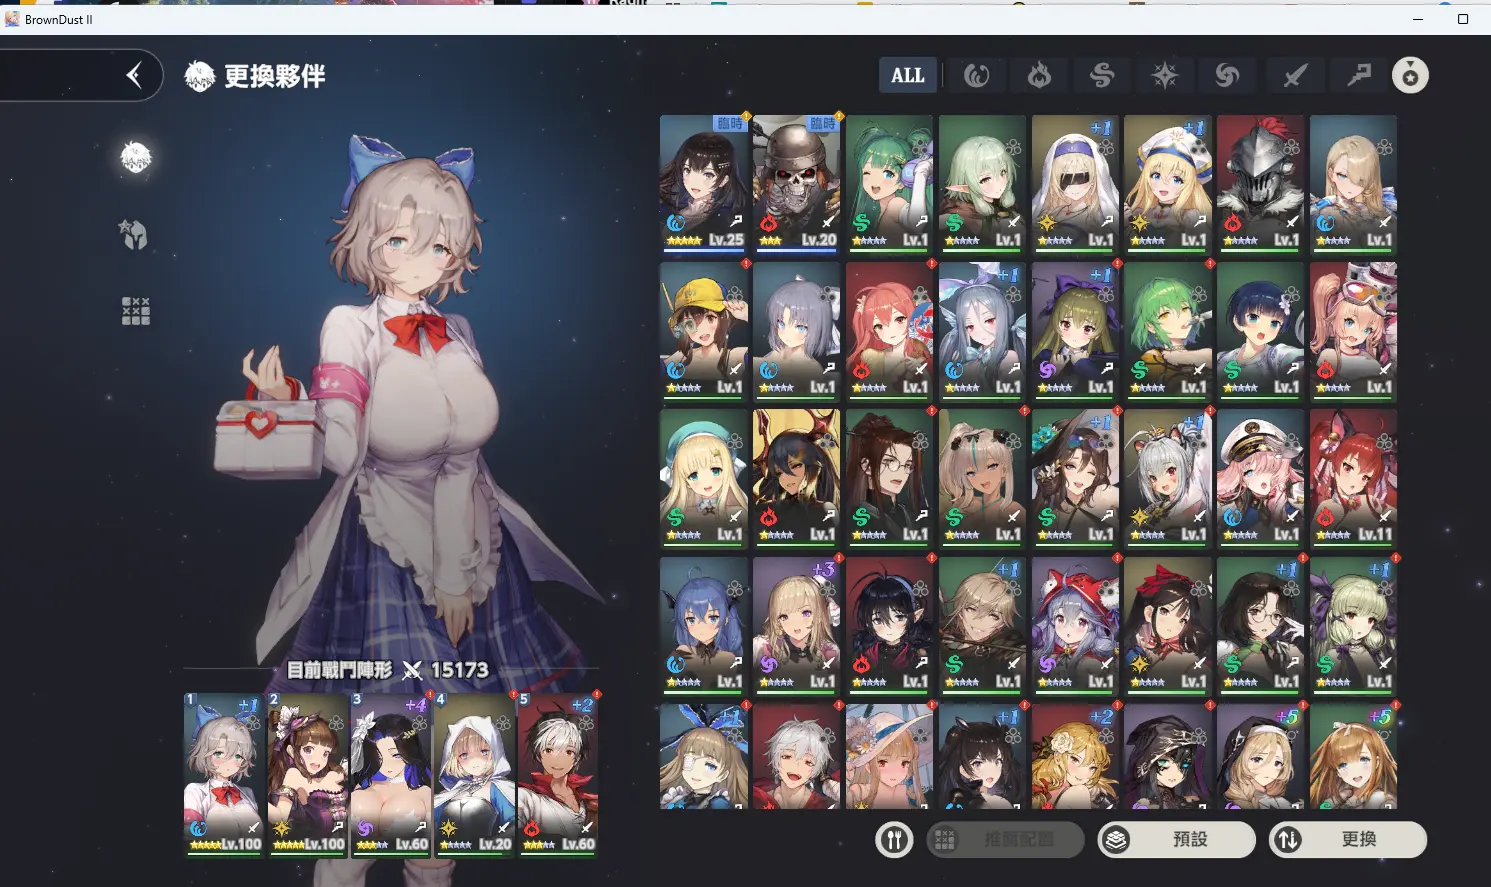
Task: Select formation slot 4 Lv.20 white-hooded card
Action: pyautogui.click(x=474, y=774)
